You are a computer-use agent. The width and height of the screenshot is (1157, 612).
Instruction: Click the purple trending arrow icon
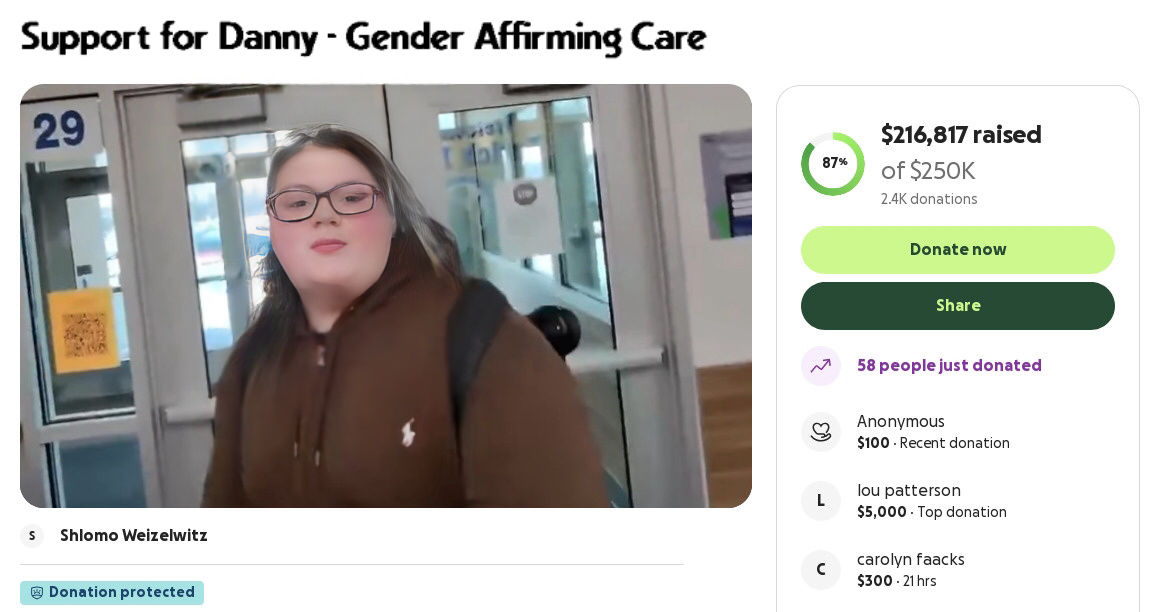pos(821,365)
